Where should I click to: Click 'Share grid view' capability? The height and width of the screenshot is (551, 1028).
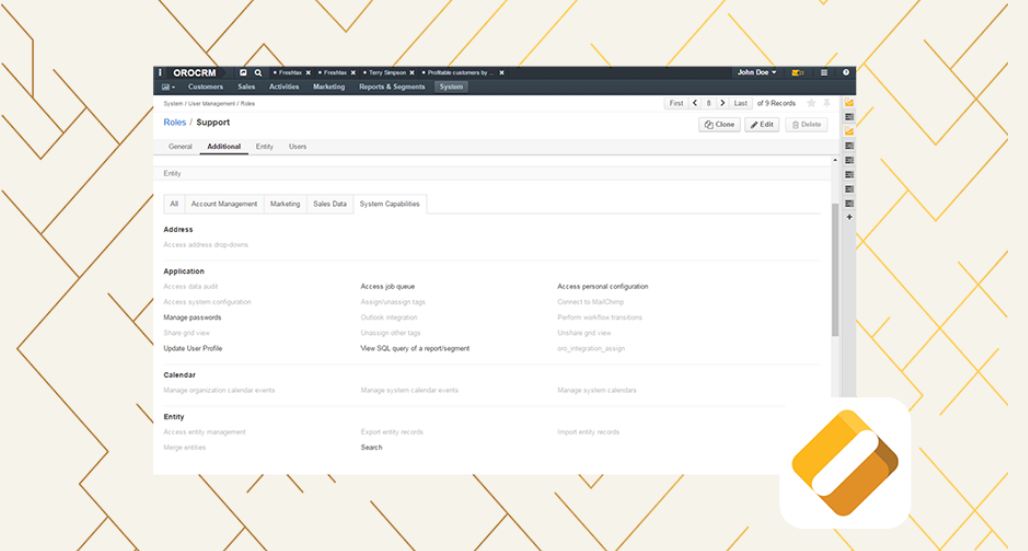(x=186, y=333)
